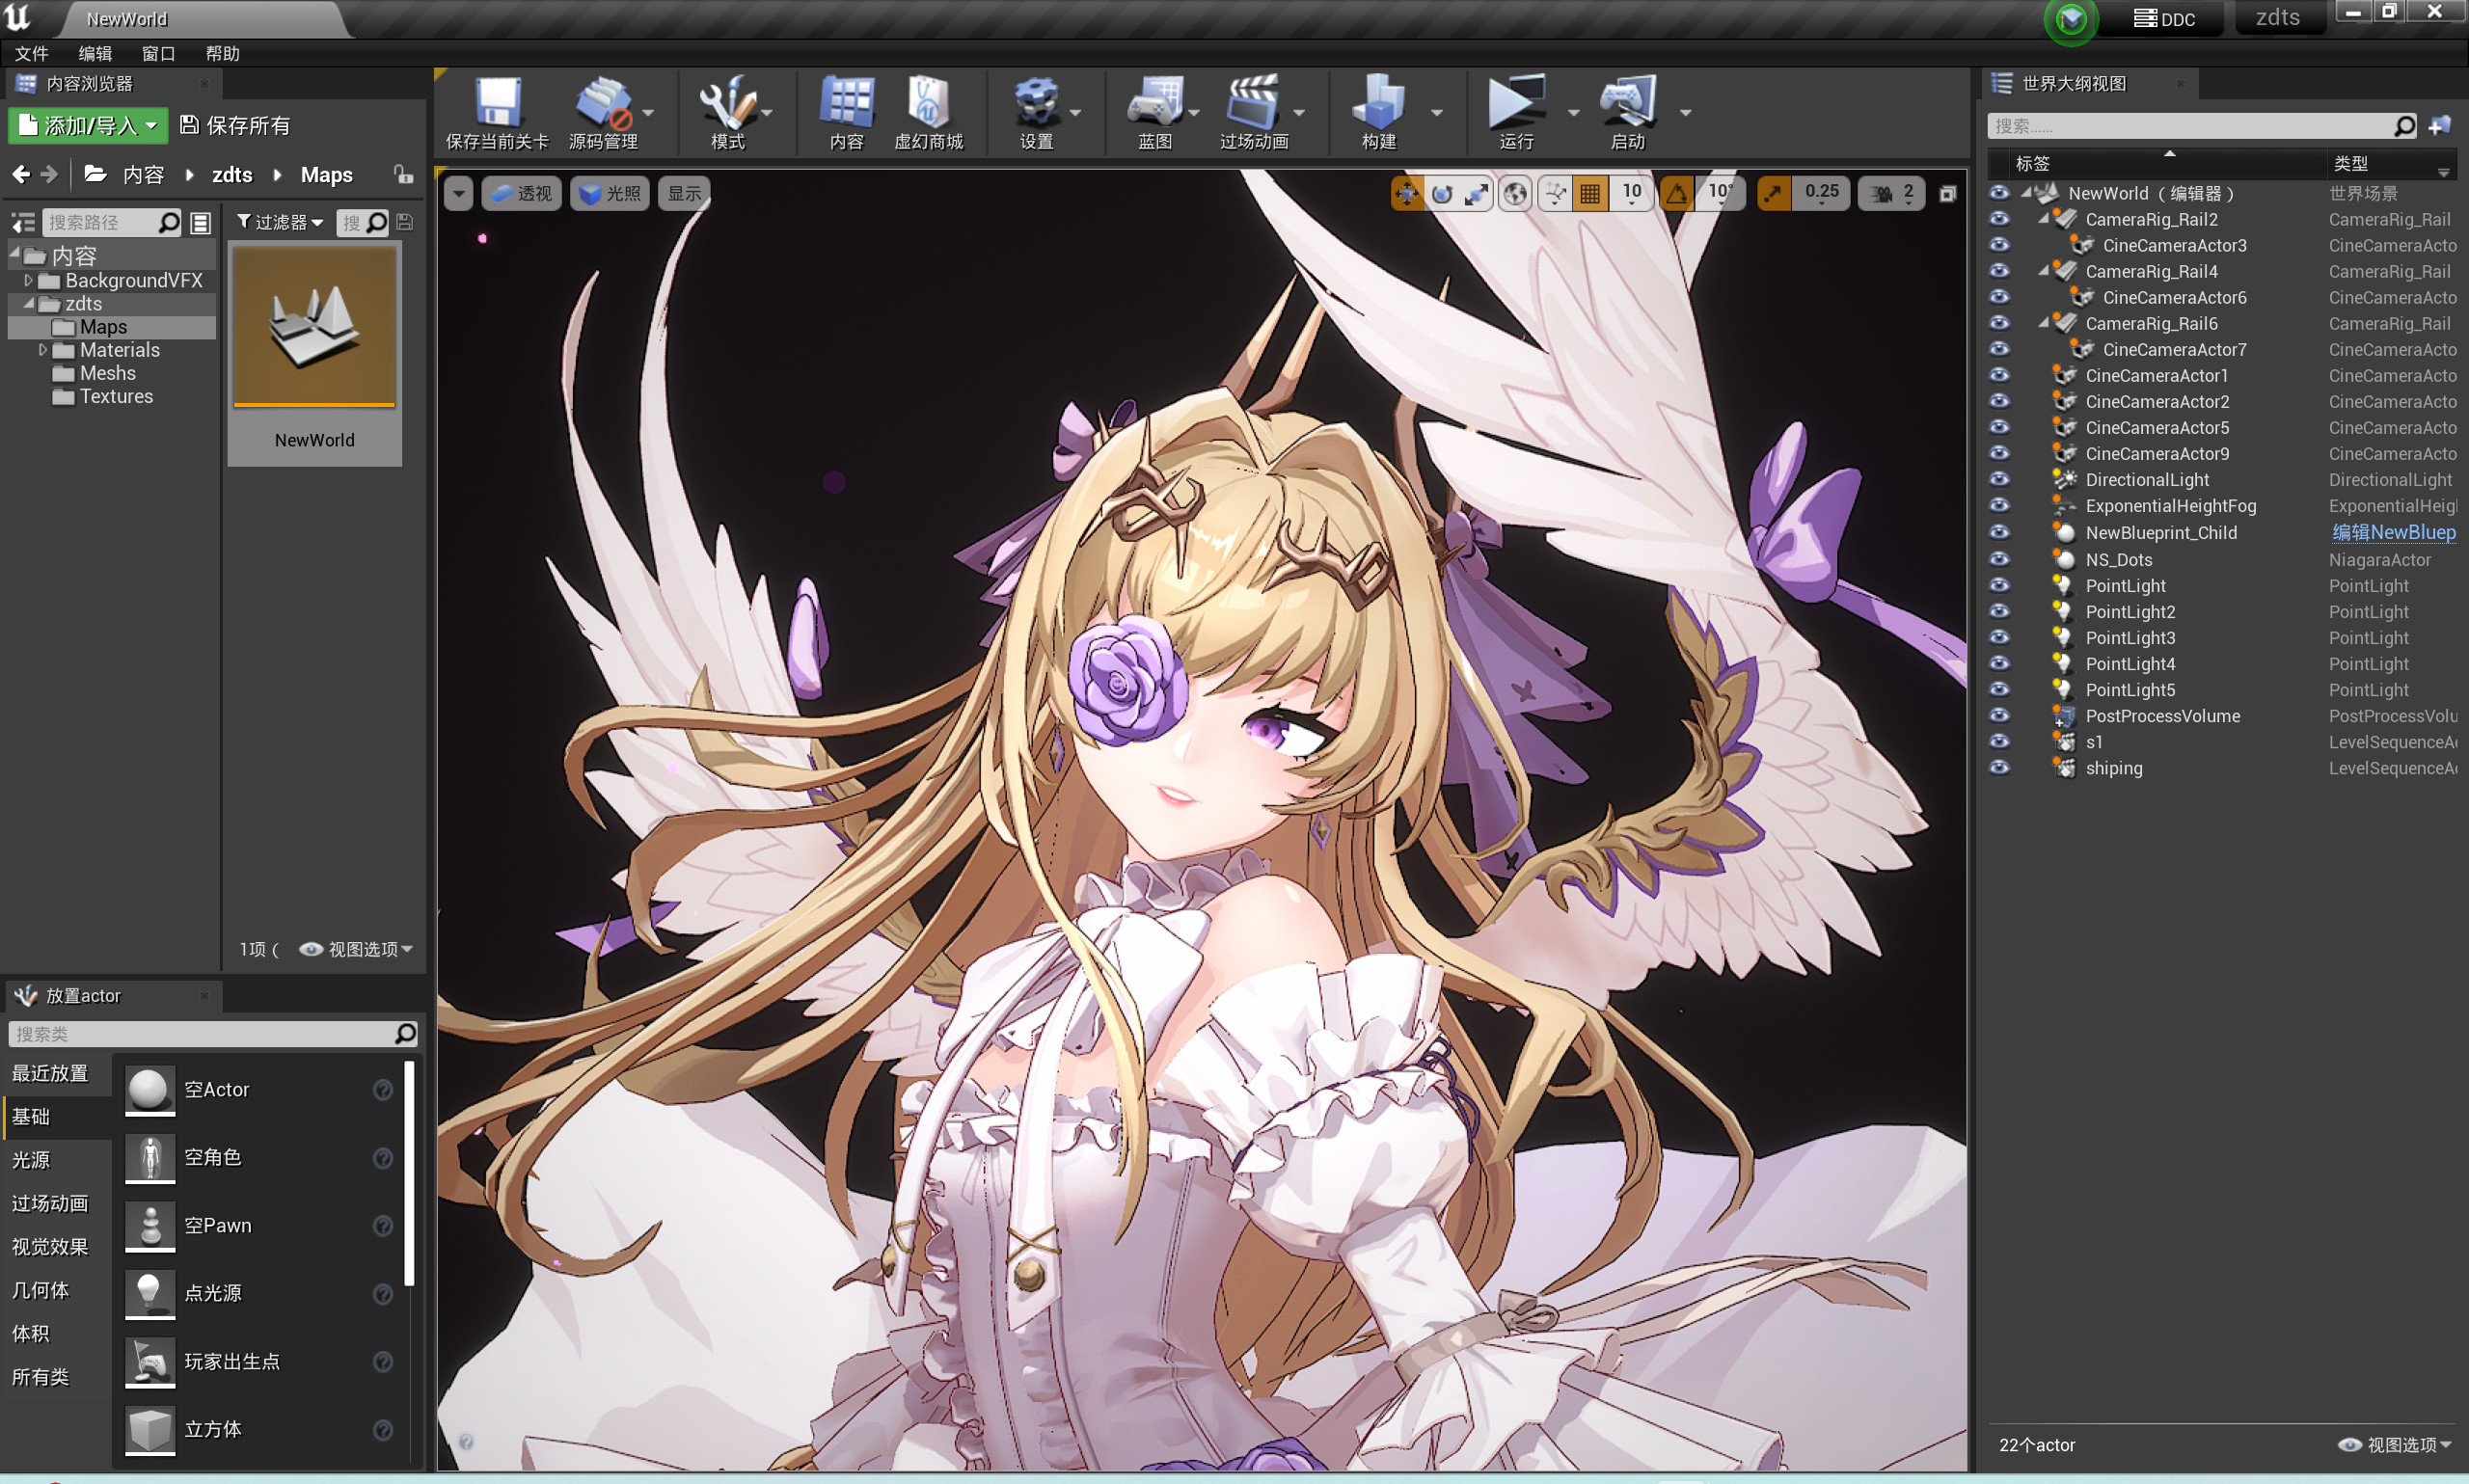Click the World Outliner search field

point(2190,126)
